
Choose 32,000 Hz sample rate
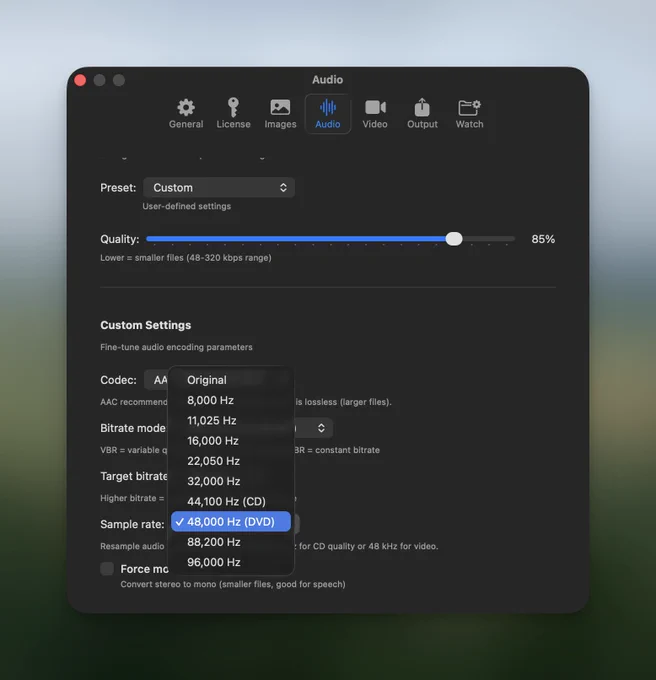pyautogui.click(x=231, y=481)
